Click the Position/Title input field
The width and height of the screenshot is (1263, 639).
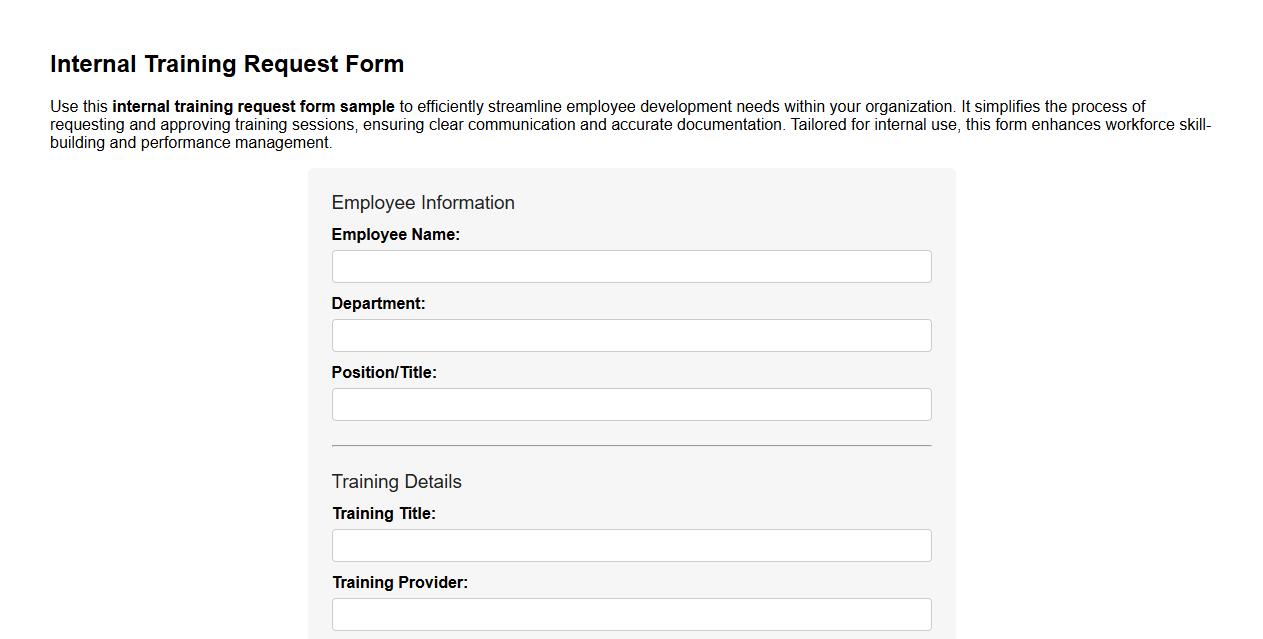631,404
